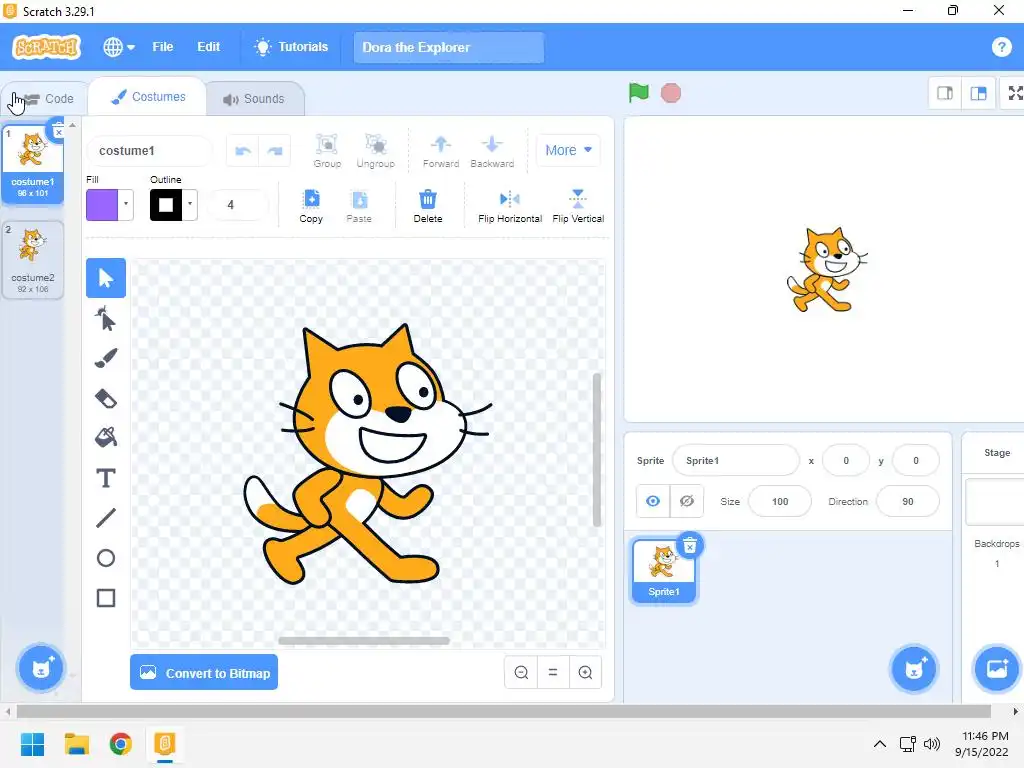This screenshot has width=1024, height=768.
Task: Click the sprite Size field
Action: [x=780, y=502]
